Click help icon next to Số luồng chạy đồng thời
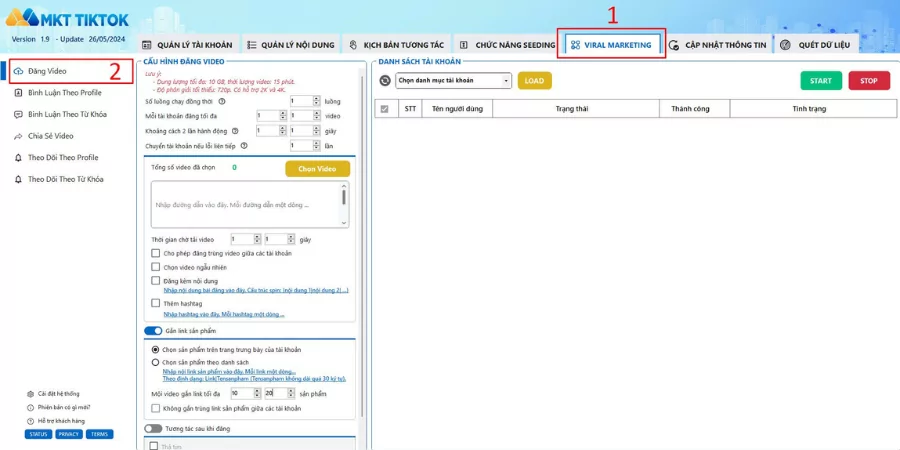This screenshot has width=900, height=450. click(222, 101)
